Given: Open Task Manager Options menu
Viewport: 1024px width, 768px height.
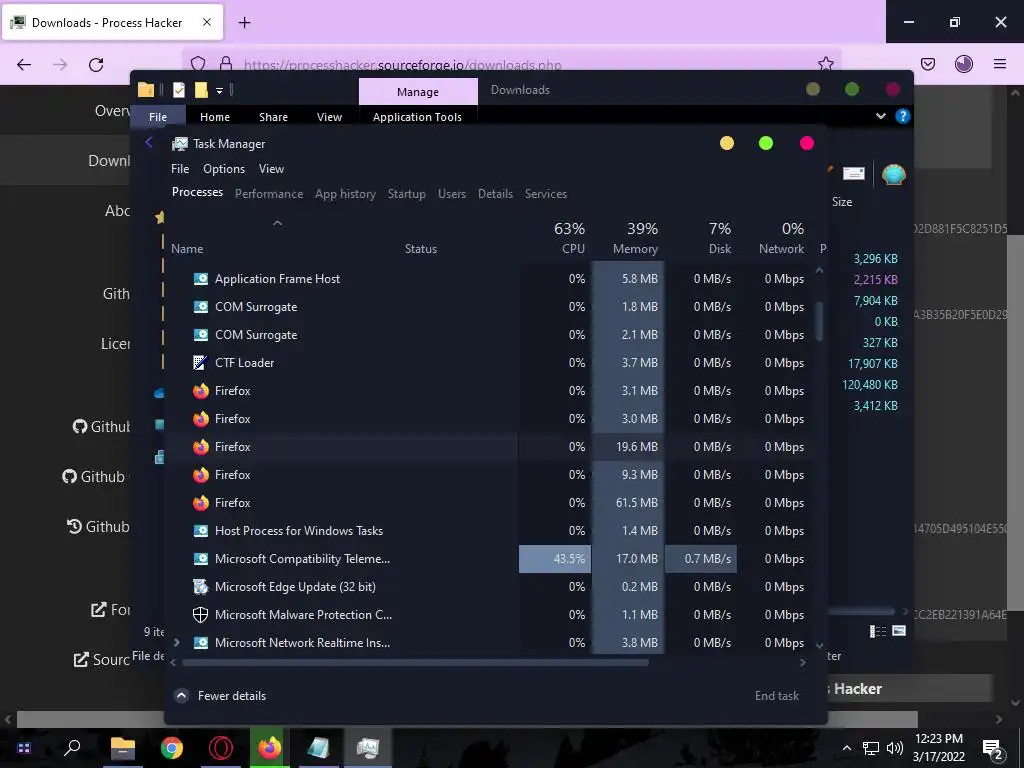Looking at the screenshot, I should tap(224, 169).
